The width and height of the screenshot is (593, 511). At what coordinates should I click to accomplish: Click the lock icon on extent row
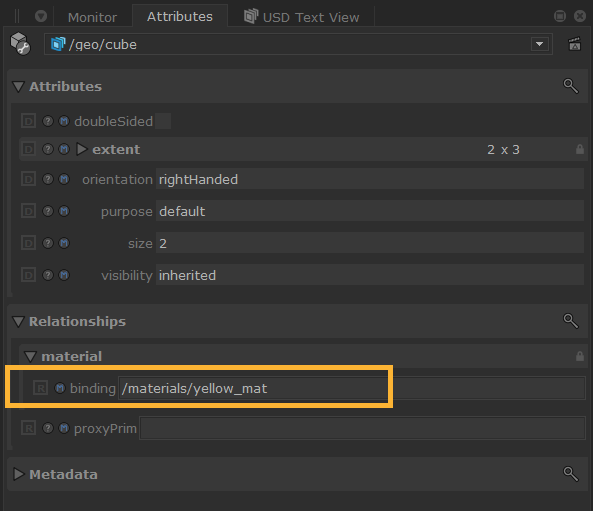[579, 149]
